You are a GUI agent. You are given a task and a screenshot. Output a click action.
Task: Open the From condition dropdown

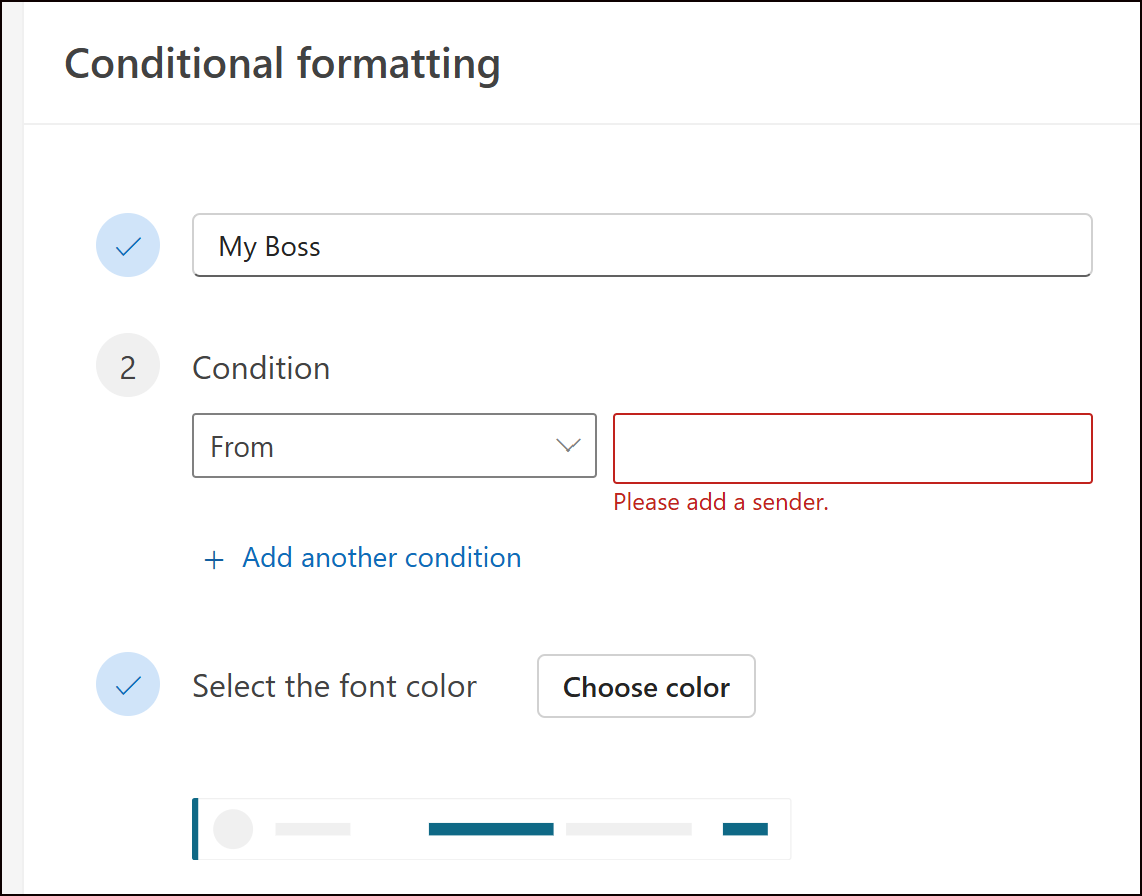point(394,446)
